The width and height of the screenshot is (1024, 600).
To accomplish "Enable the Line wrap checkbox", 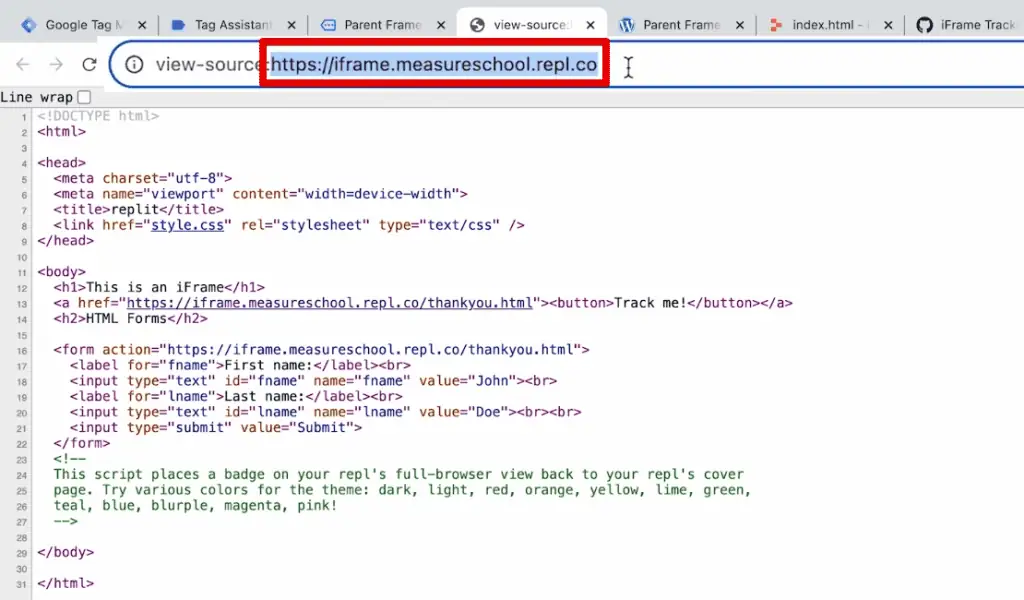I will [84, 96].
